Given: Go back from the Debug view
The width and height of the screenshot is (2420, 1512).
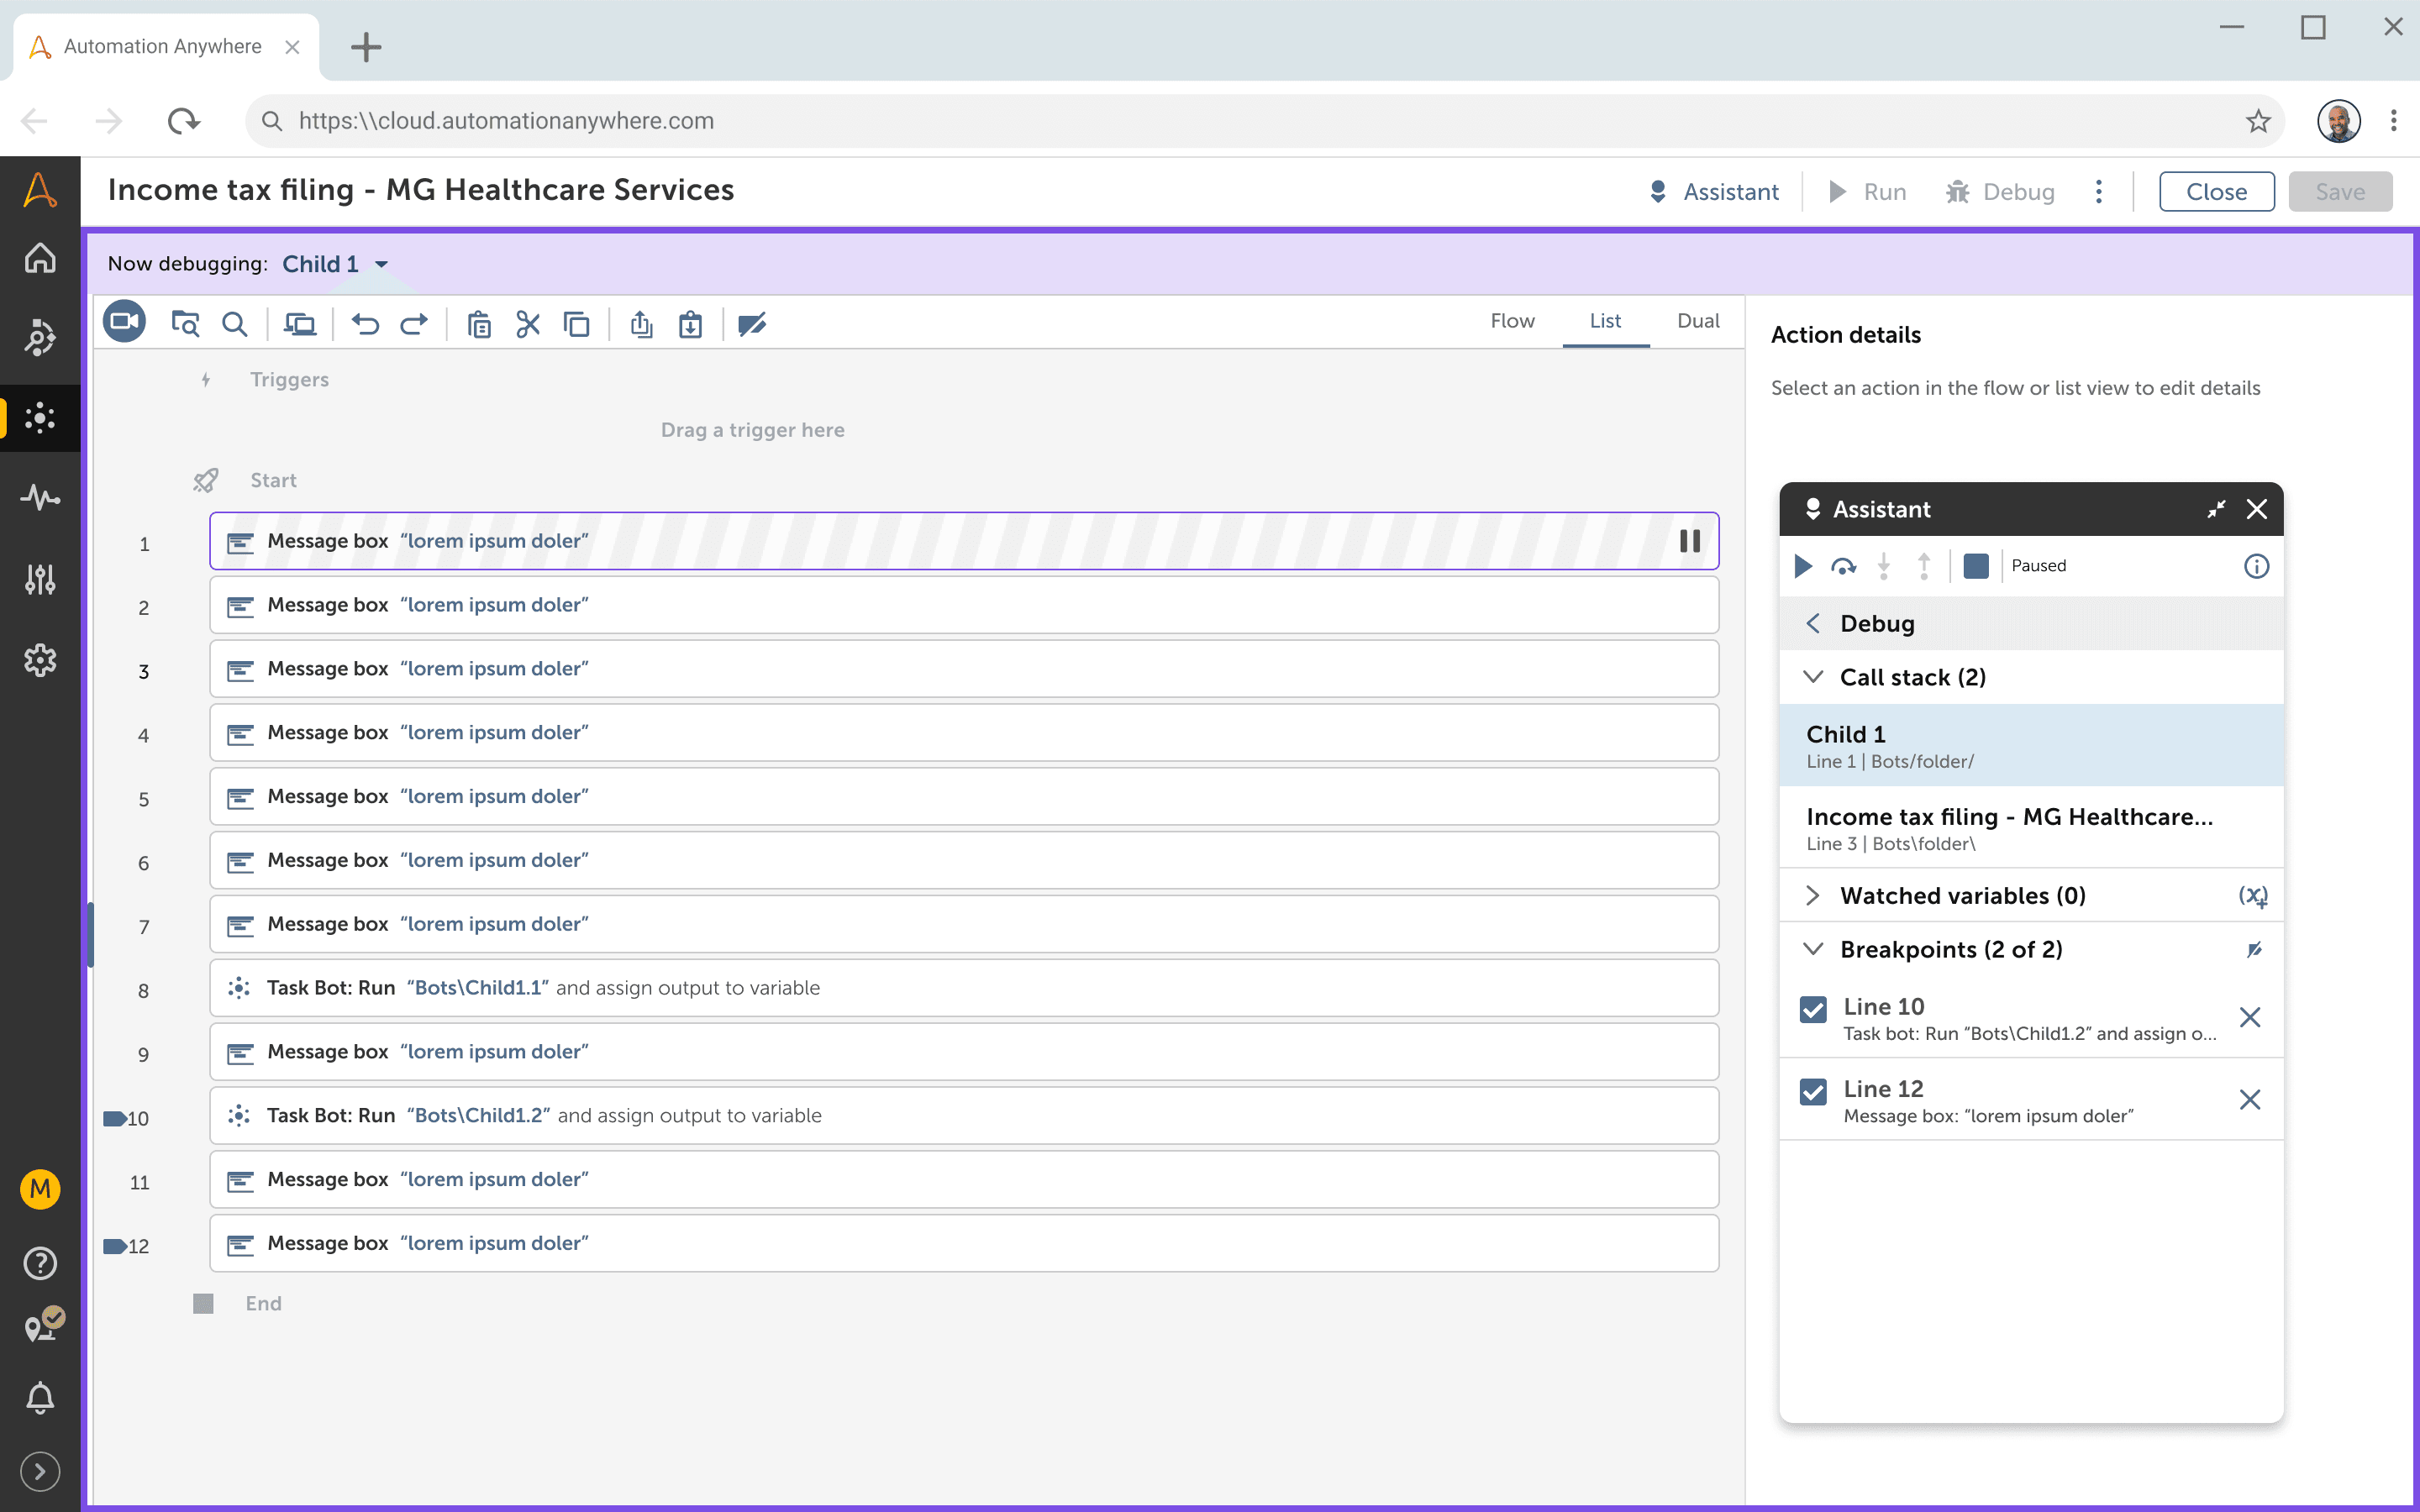Looking at the screenshot, I should [1813, 623].
